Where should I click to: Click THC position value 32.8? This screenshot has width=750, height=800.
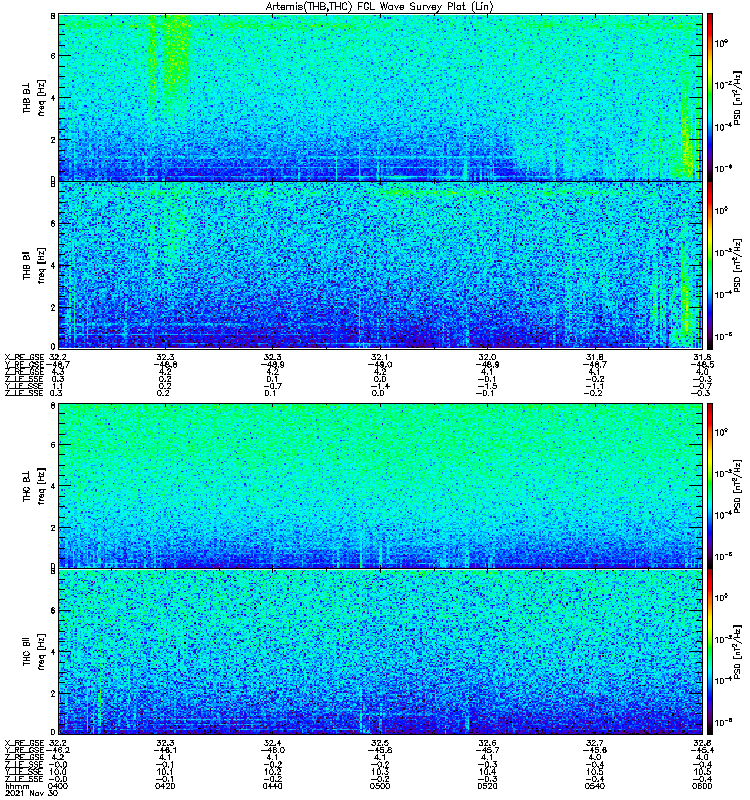[x=703, y=743]
